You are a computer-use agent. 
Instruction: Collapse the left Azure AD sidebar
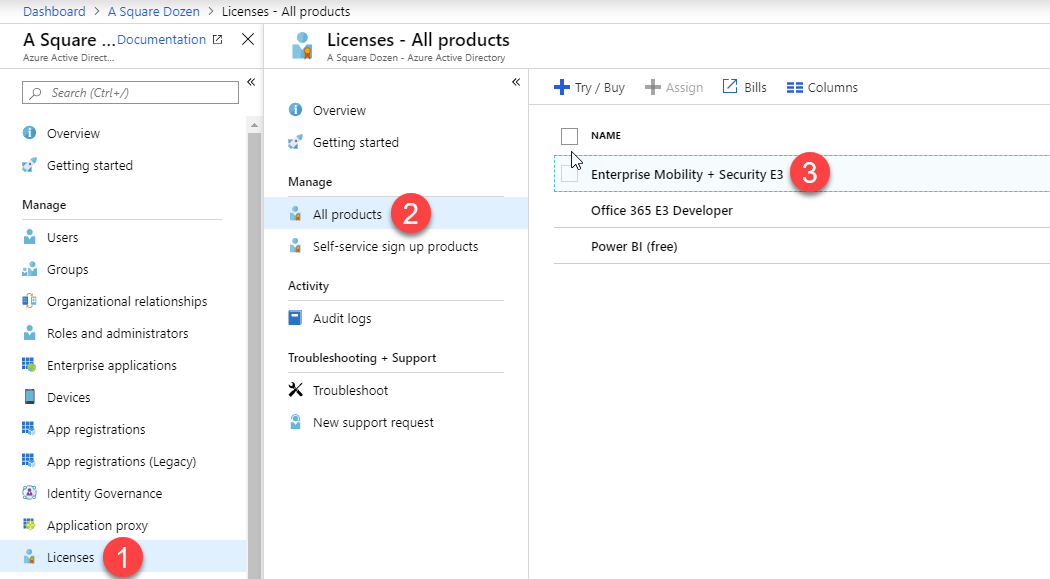pos(251,81)
